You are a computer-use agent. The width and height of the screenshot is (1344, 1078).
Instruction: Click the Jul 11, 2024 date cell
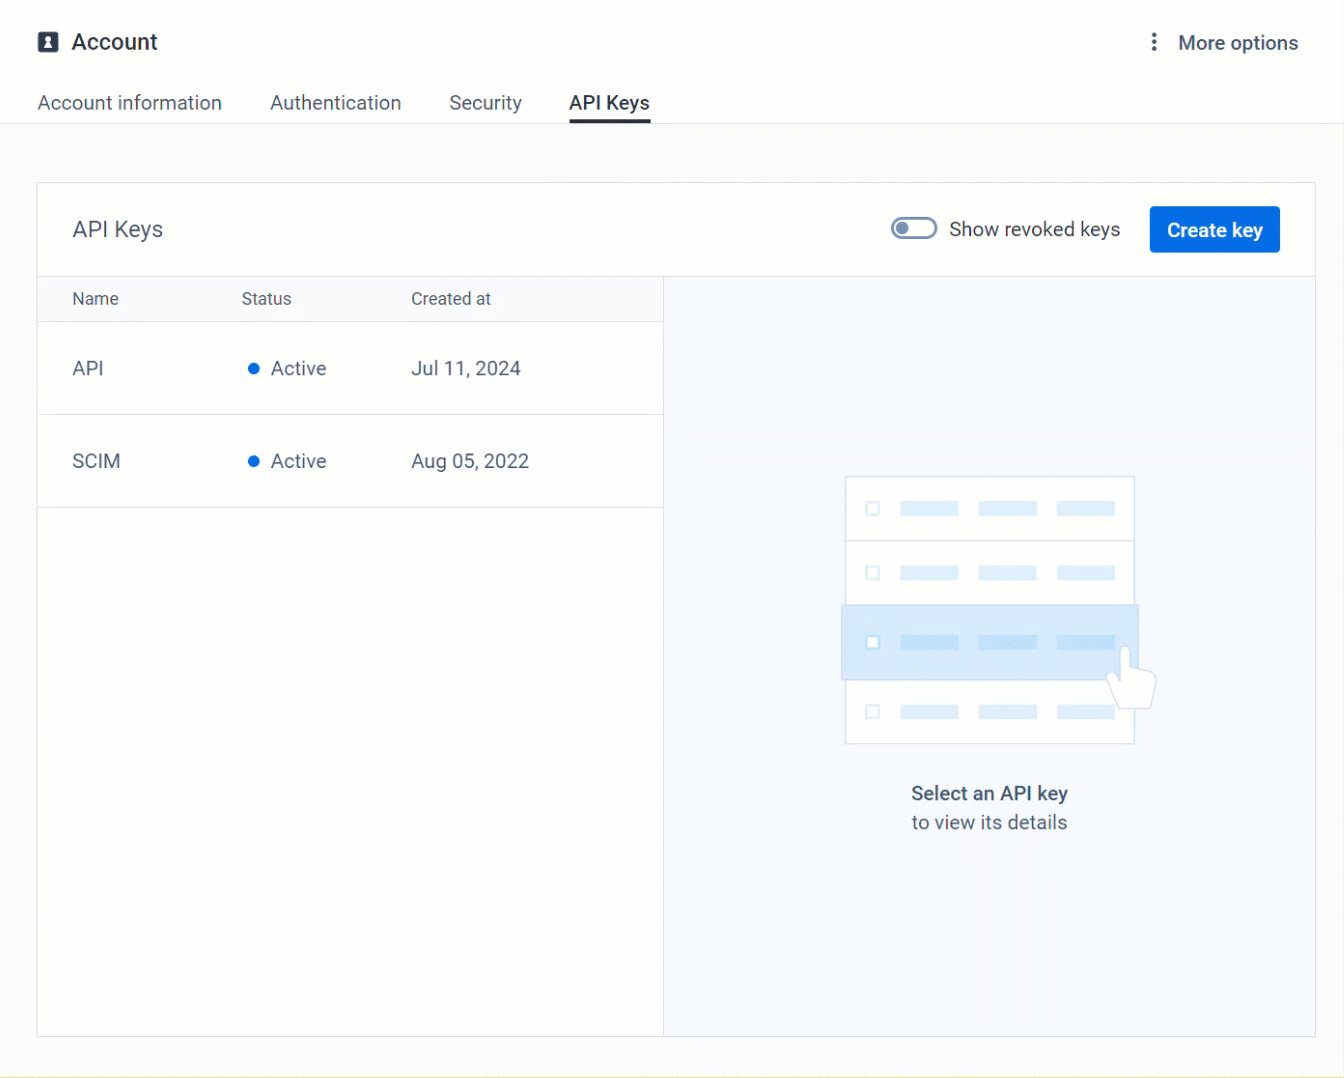pos(466,368)
